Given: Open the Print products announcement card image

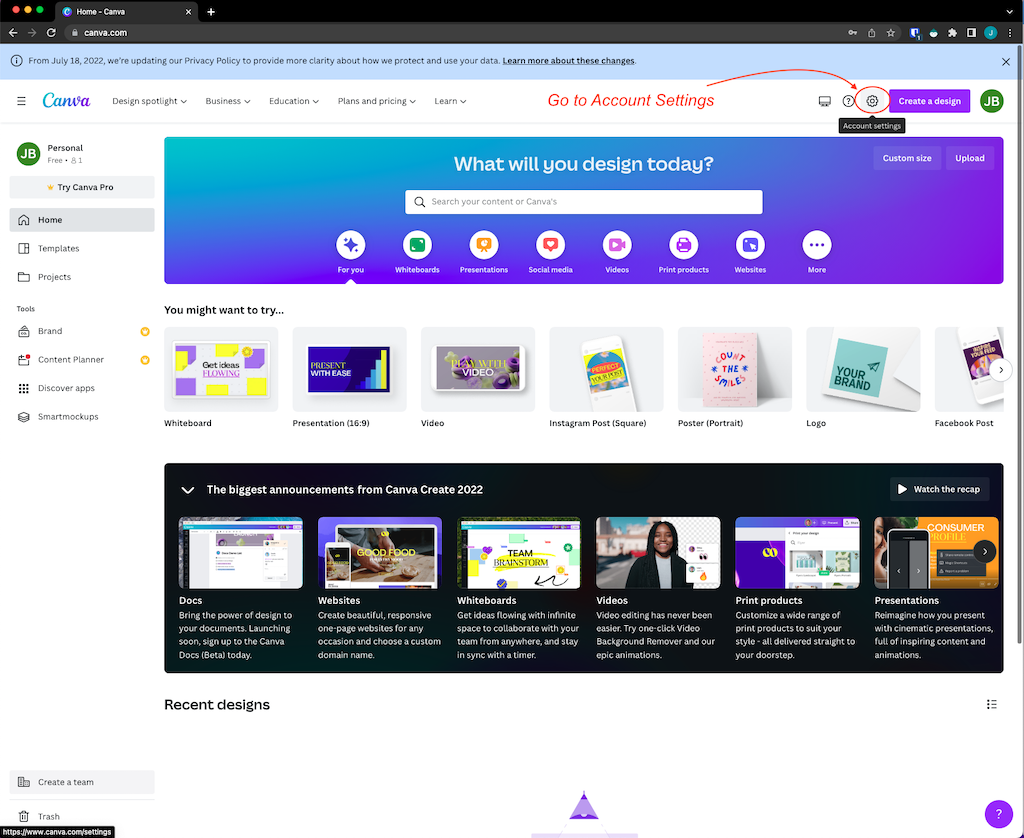Looking at the screenshot, I should click(x=797, y=553).
